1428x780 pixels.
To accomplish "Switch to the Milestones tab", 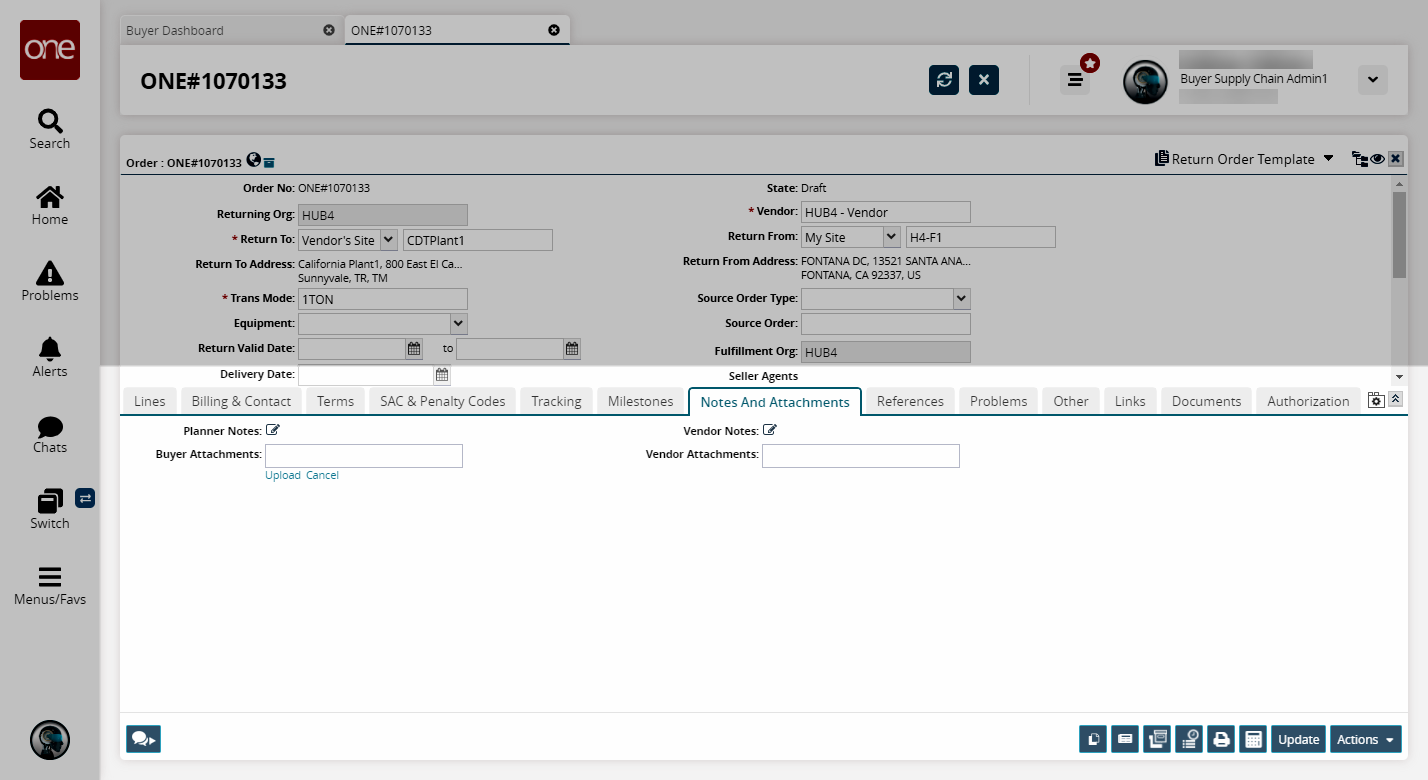I will (641, 401).
